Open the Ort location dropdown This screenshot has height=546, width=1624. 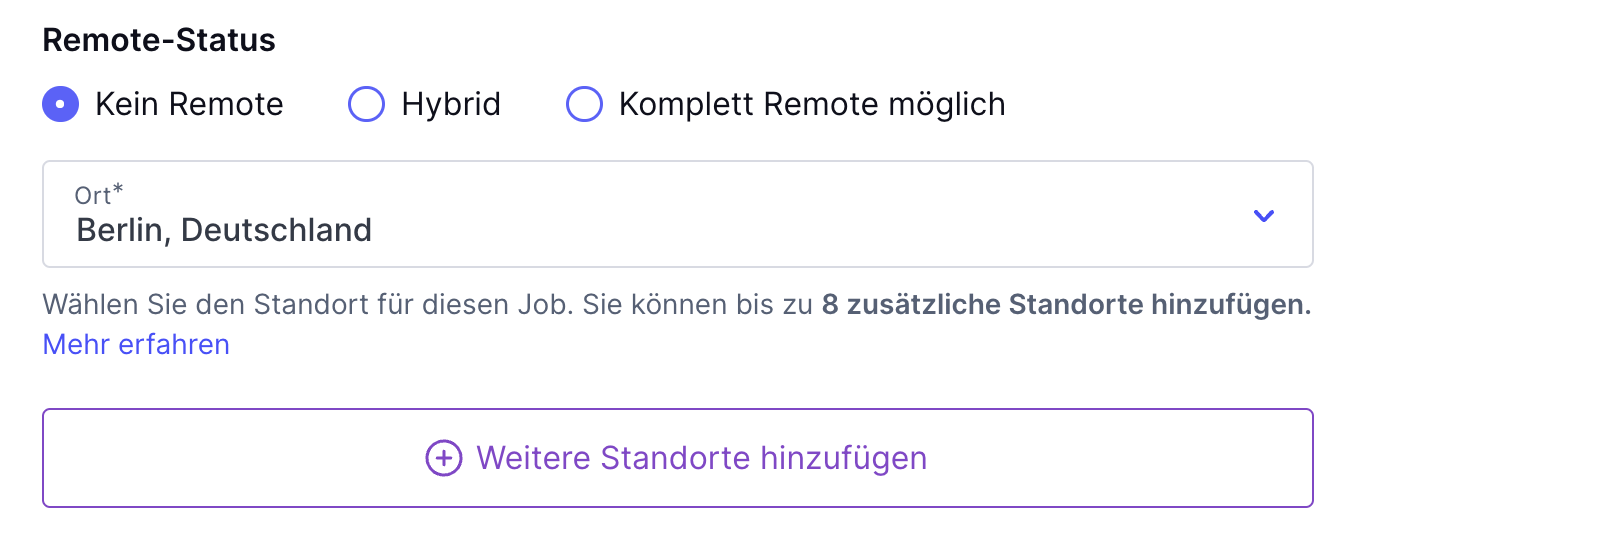(x=677, y=214)
